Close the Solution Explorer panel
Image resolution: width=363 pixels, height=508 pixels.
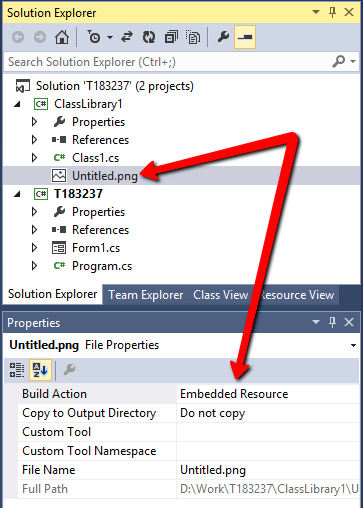click(349, 12)
